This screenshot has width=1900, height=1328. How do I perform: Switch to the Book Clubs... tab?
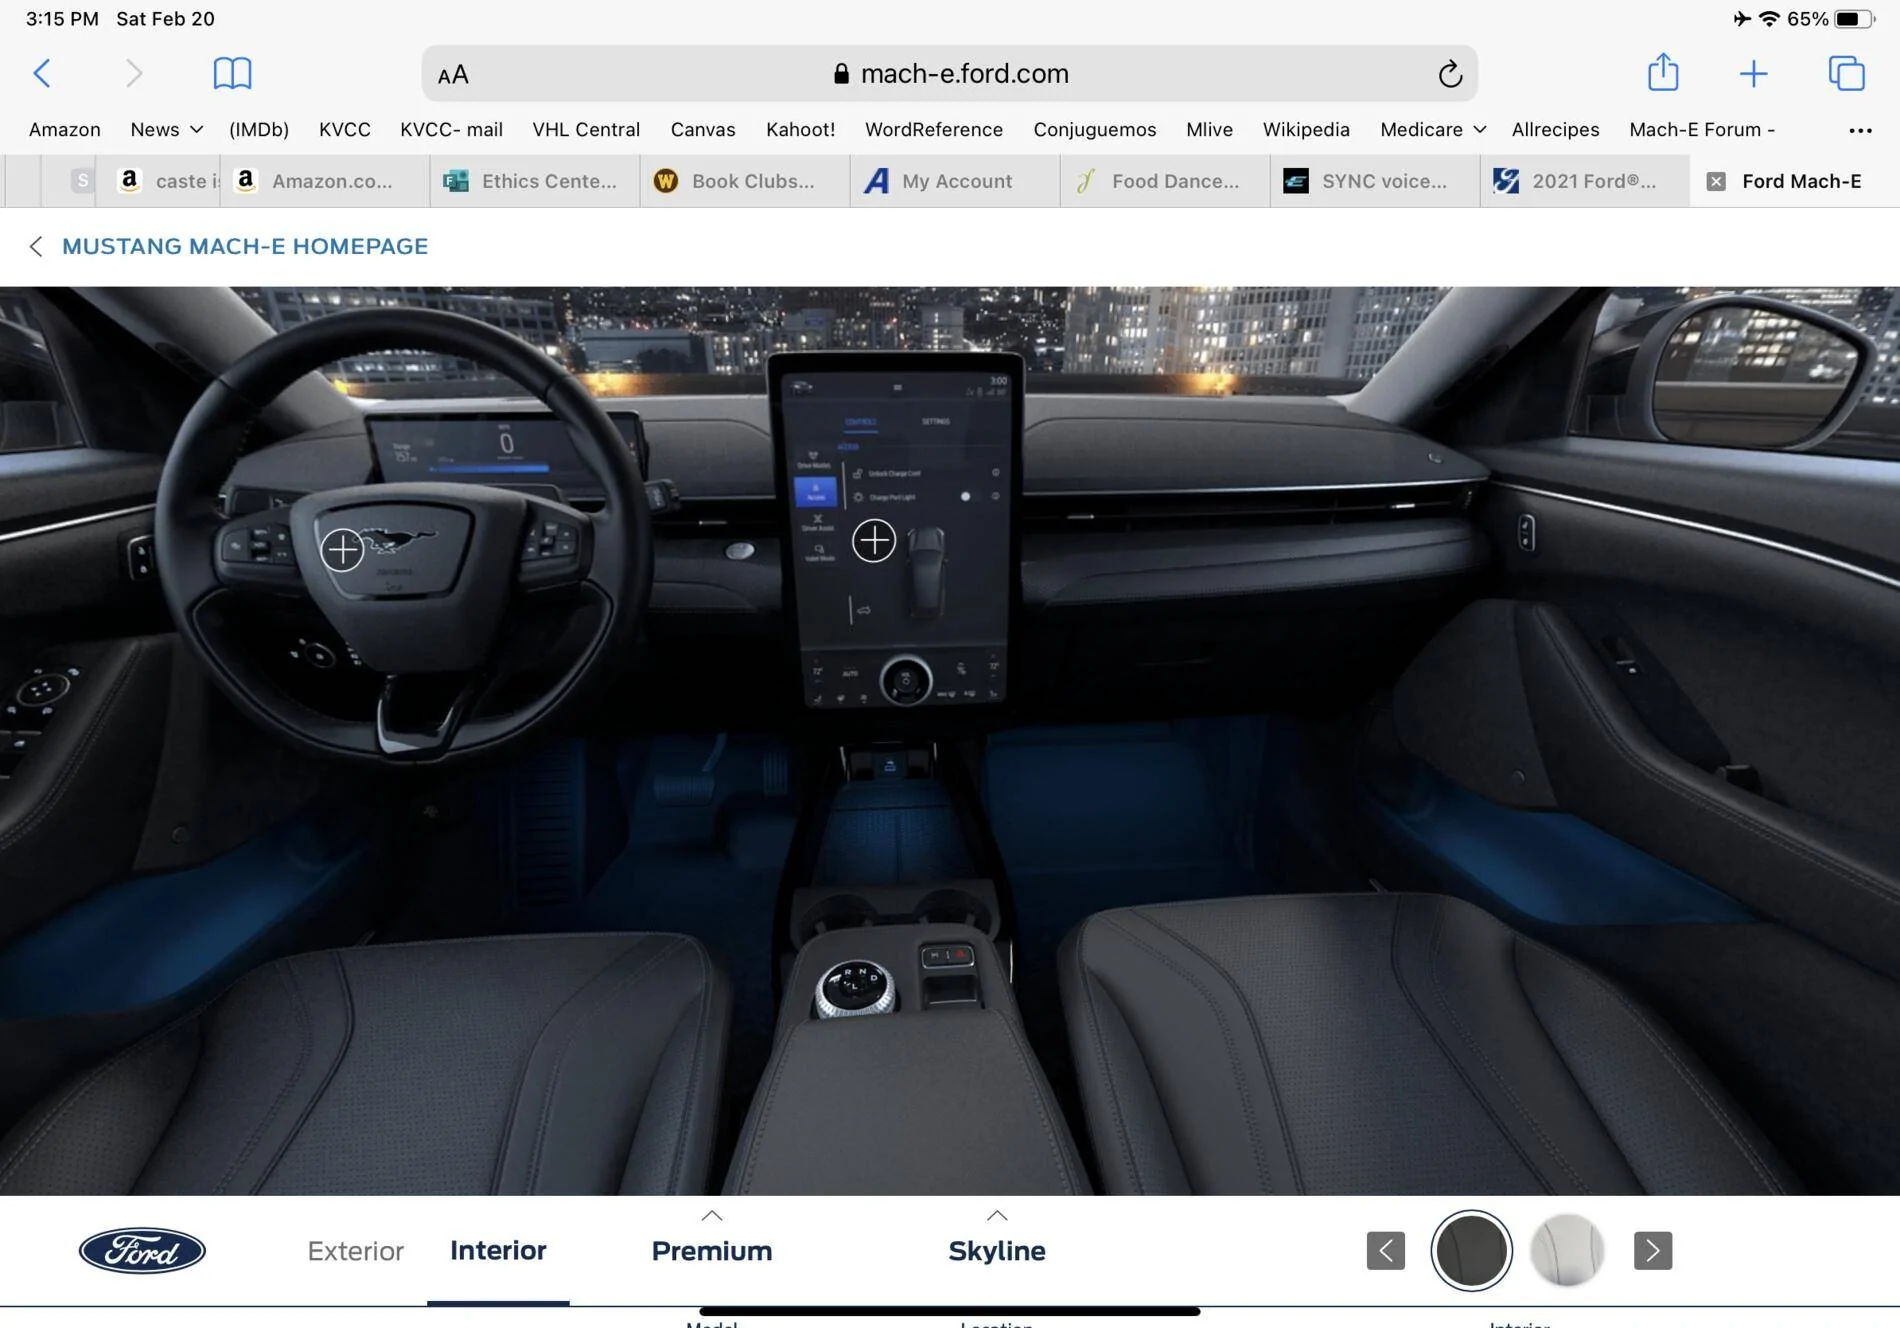coord(745,181)
